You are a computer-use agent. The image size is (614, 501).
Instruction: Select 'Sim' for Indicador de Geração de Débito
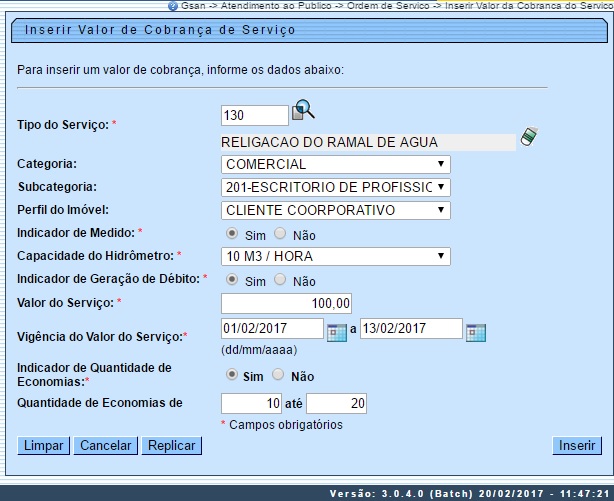click(x=233, y=280)
